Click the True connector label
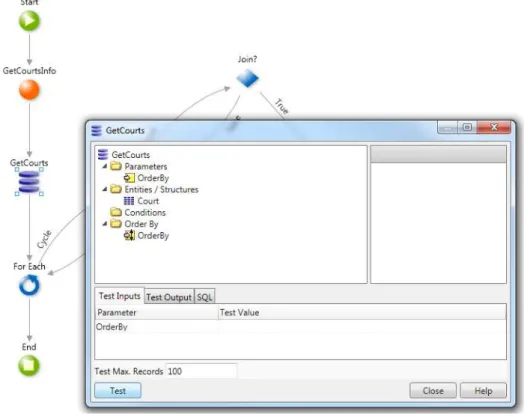 point(282,107)
